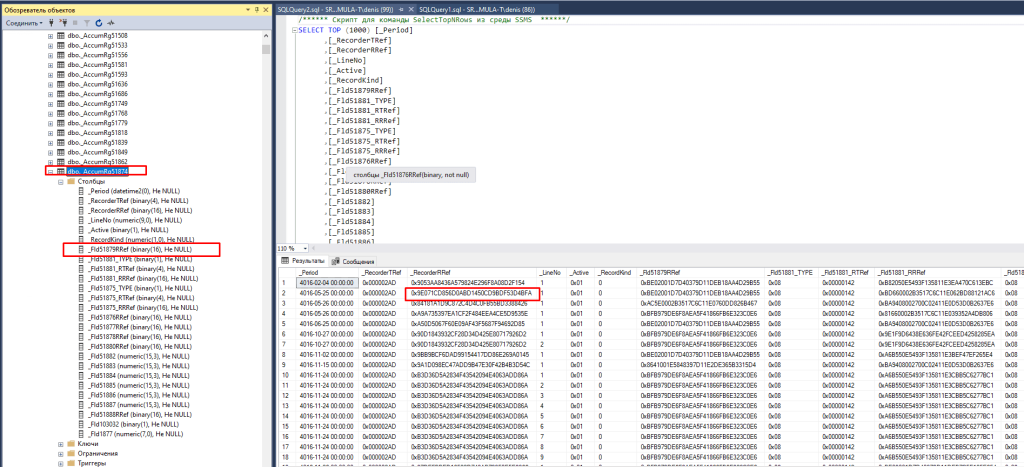Expand the Ограничения folder
The image size is (1024, 467).
(61, 451)
